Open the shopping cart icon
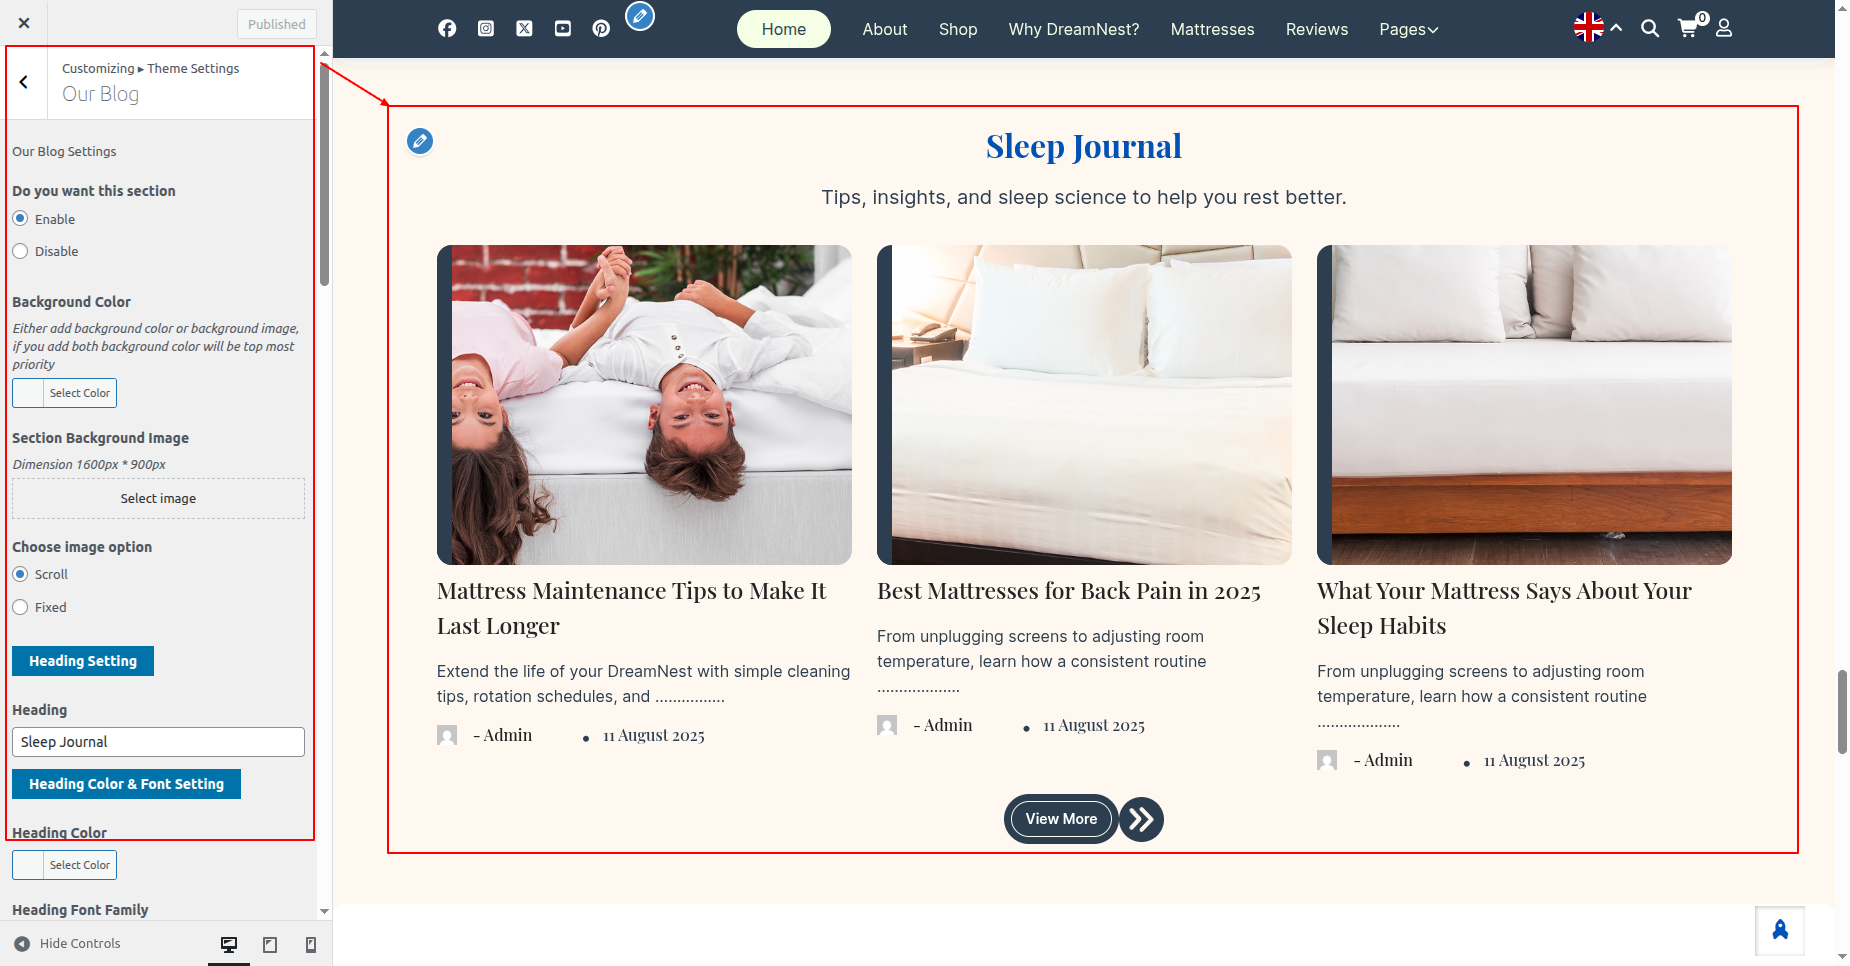 click(1688, 29)
